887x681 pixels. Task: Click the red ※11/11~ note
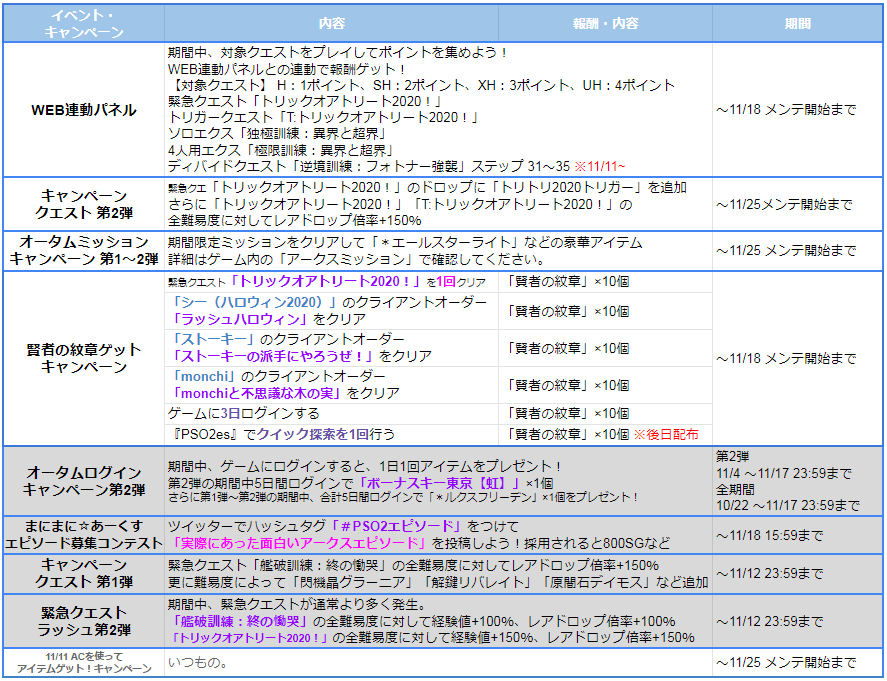tap(600, 166)
